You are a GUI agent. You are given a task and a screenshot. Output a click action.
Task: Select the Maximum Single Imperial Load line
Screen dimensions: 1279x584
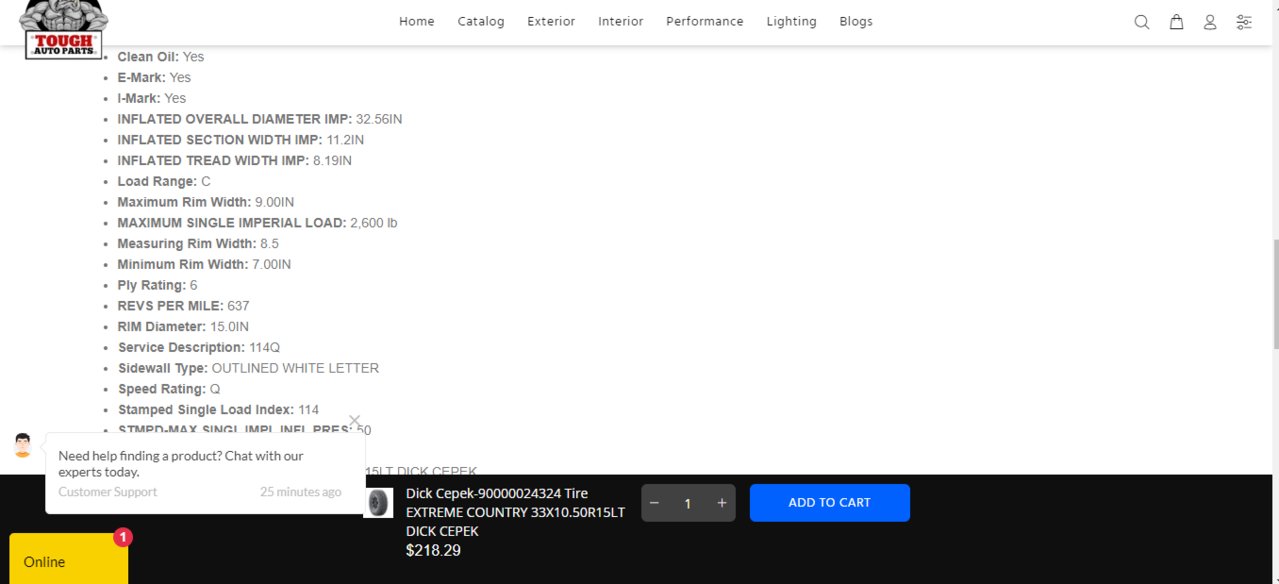coord(257,223)
